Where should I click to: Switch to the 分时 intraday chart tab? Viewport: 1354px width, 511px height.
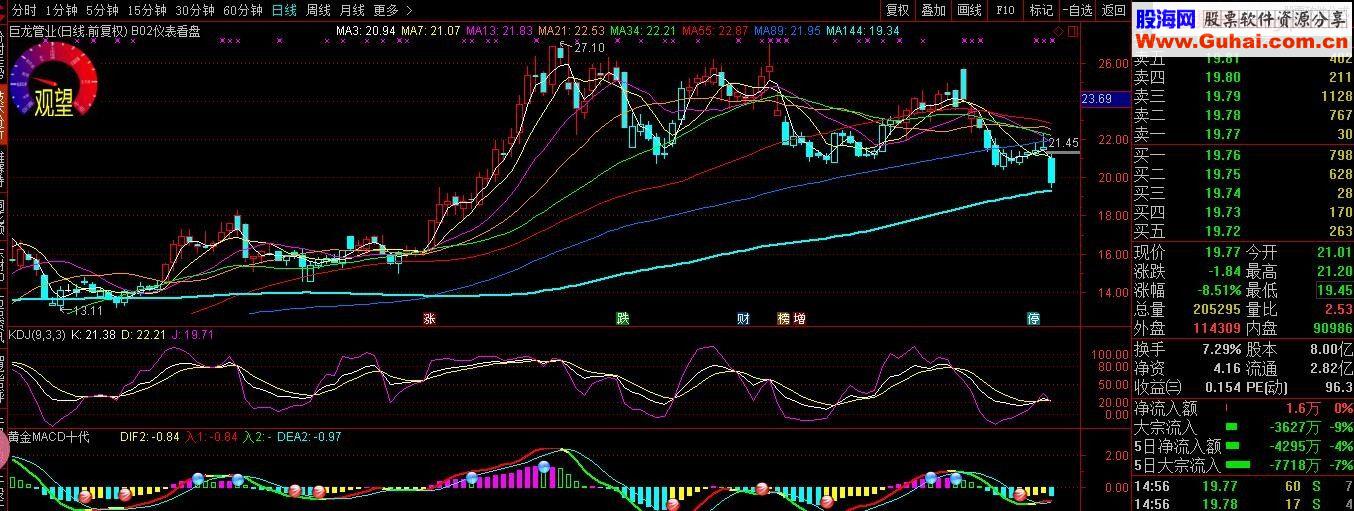click(x=23, y=10)
